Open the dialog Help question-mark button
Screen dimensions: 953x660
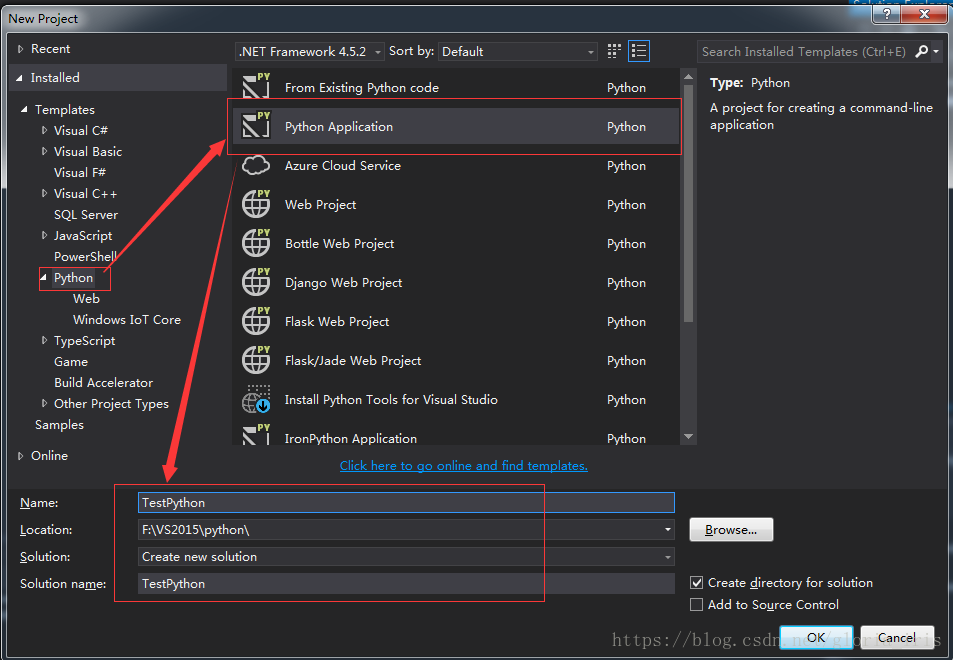887,14
